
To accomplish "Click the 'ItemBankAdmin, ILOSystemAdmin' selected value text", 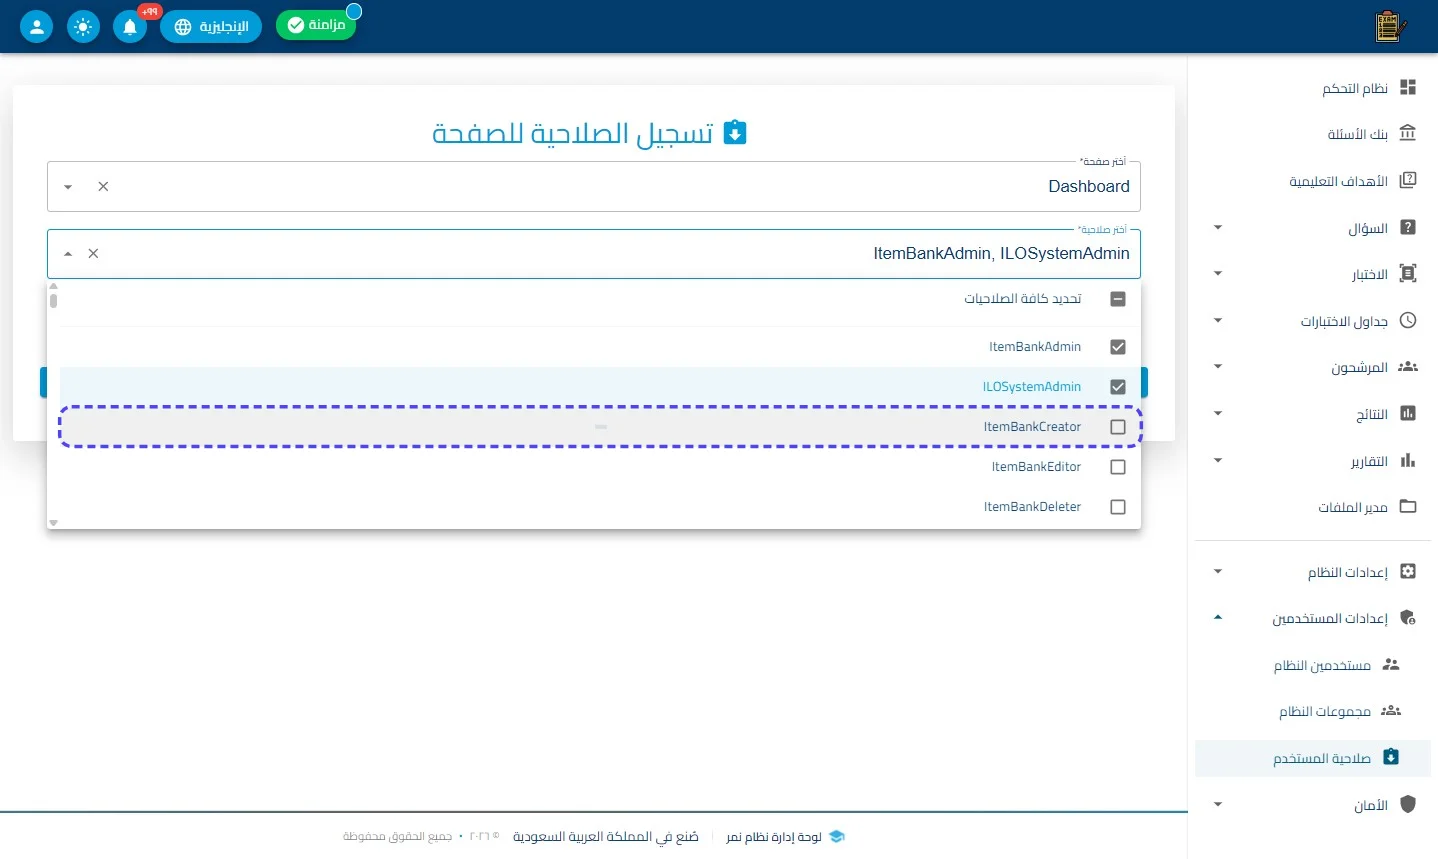I will click(1001, 254).
